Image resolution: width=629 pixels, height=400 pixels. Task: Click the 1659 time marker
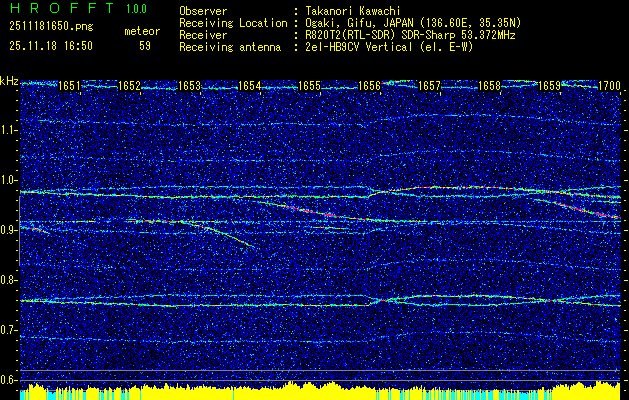tap(550, 87)
